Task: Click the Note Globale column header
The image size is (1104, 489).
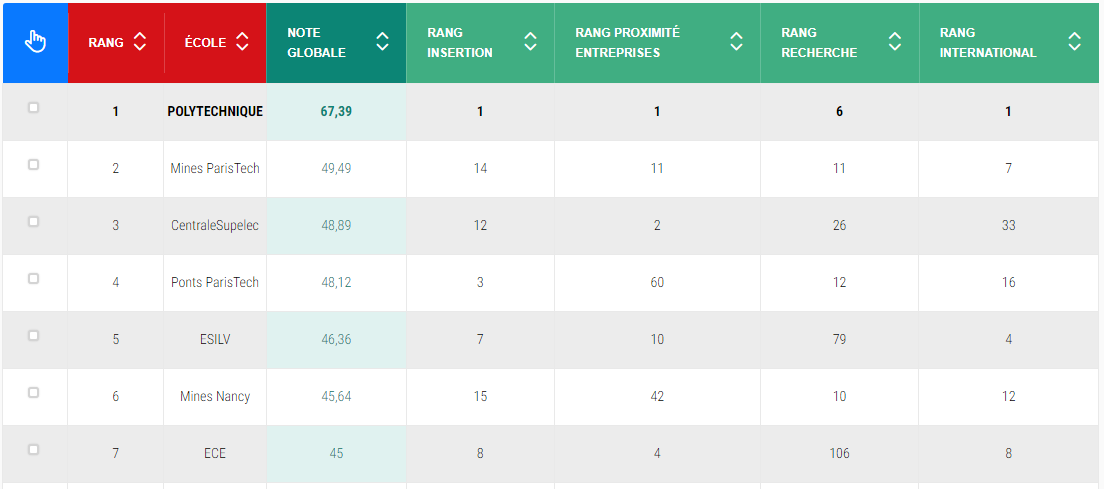Action: 317,42
